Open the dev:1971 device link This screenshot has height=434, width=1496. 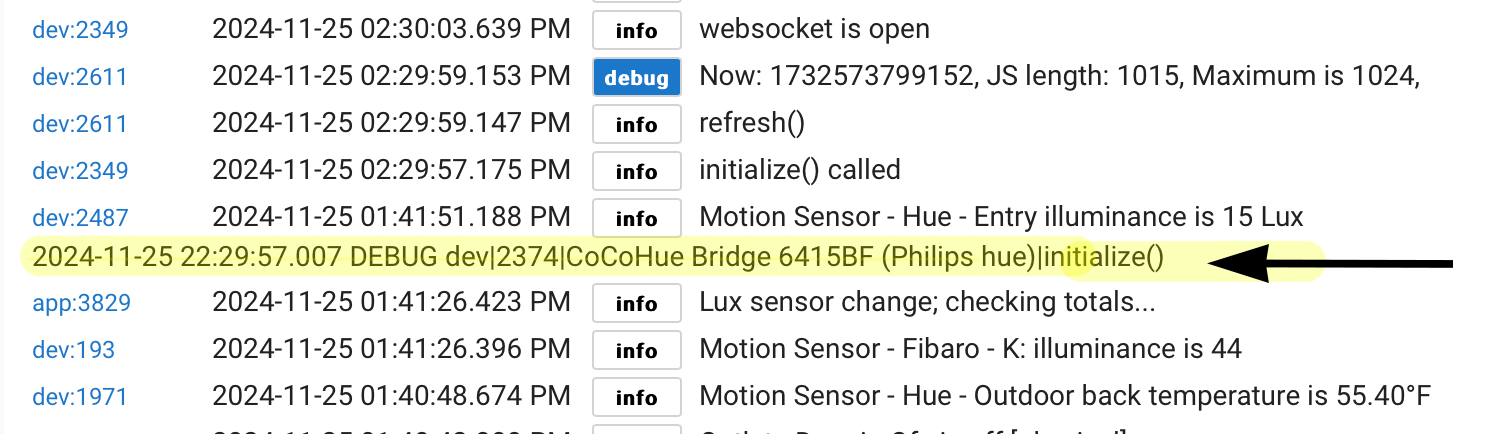[x=80, y=397]
